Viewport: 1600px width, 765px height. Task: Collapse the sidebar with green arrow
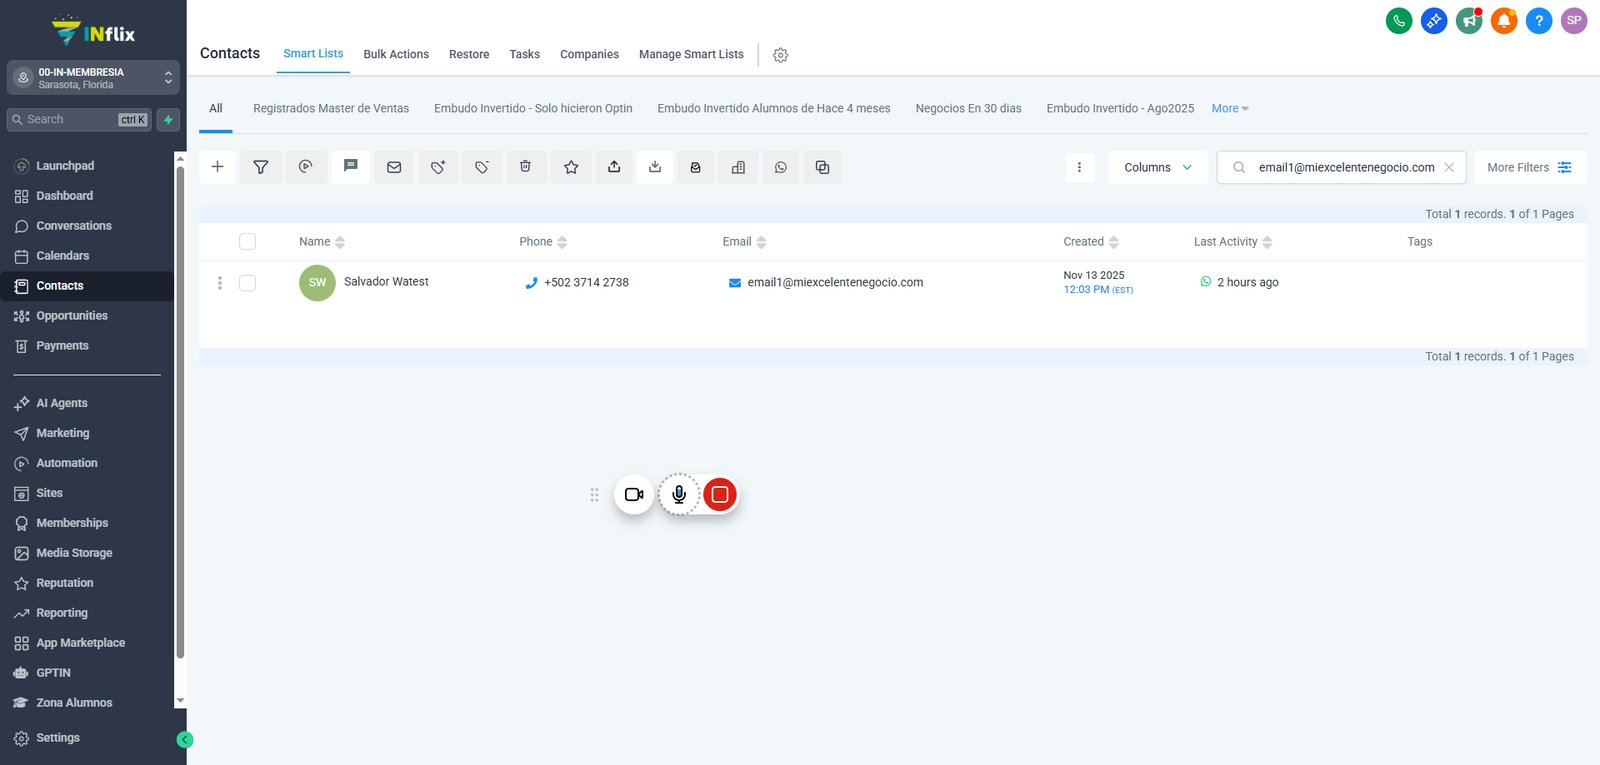pos(185,740)
